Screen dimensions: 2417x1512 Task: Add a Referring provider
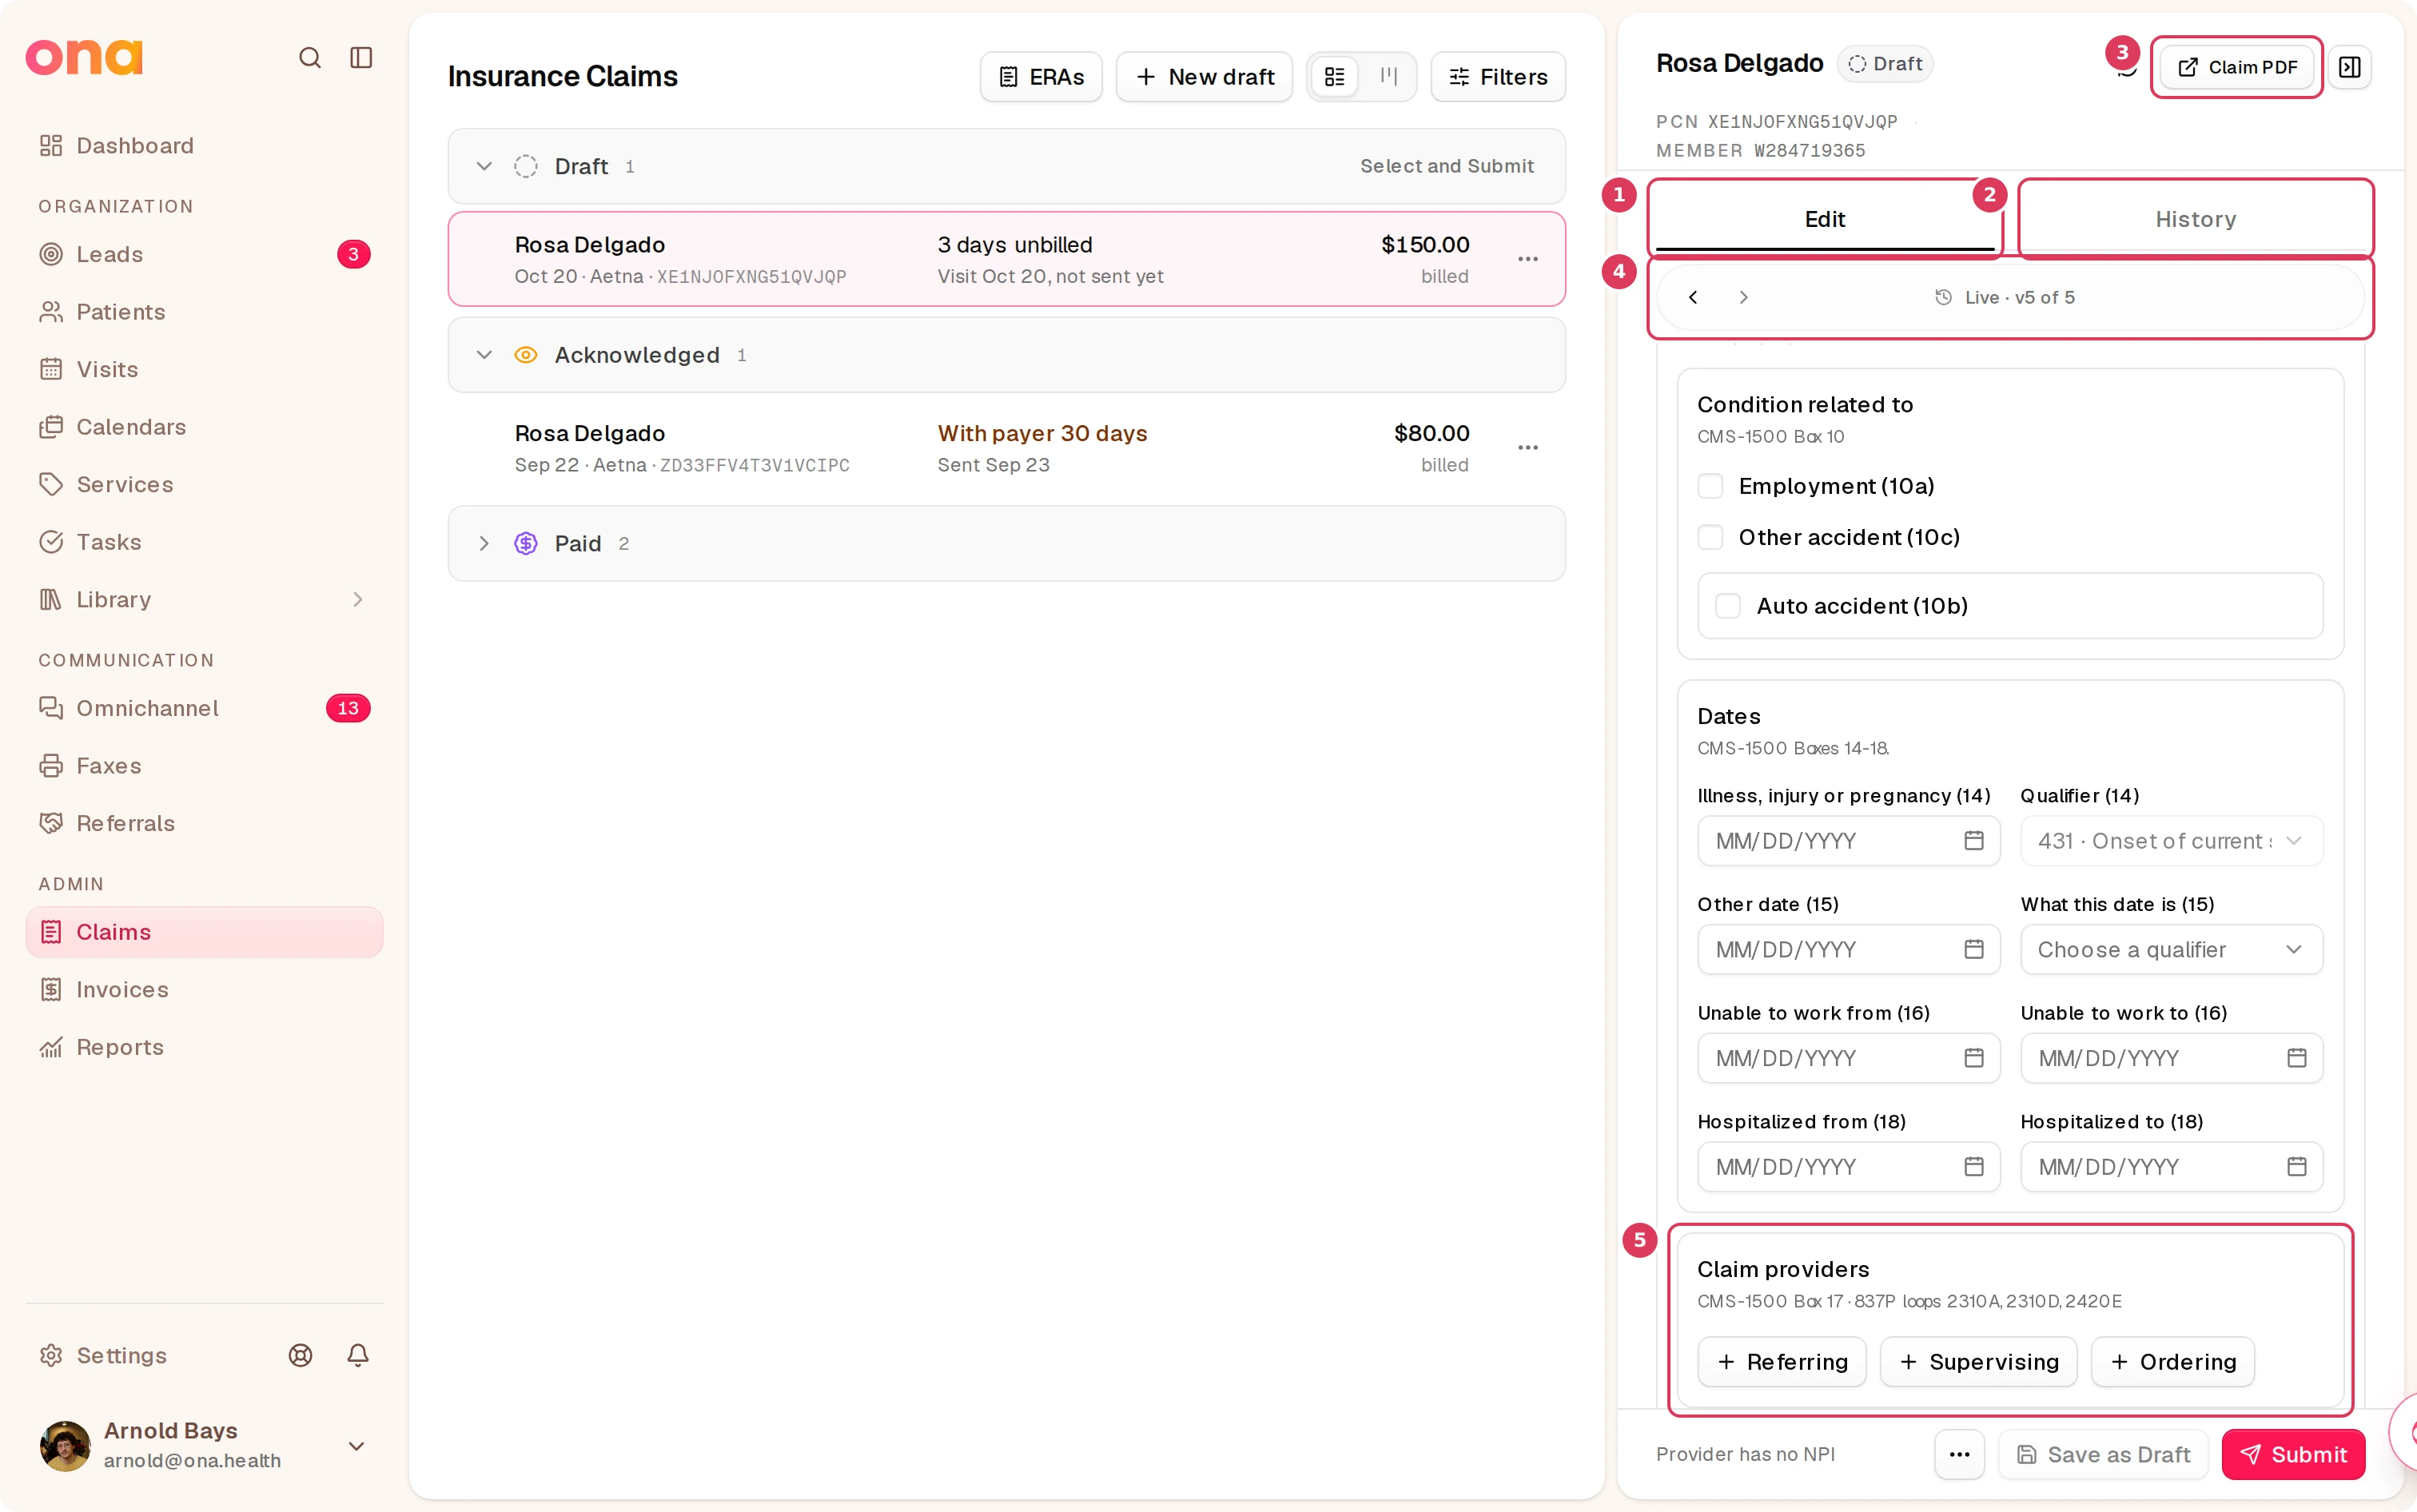point(1782,1362)
